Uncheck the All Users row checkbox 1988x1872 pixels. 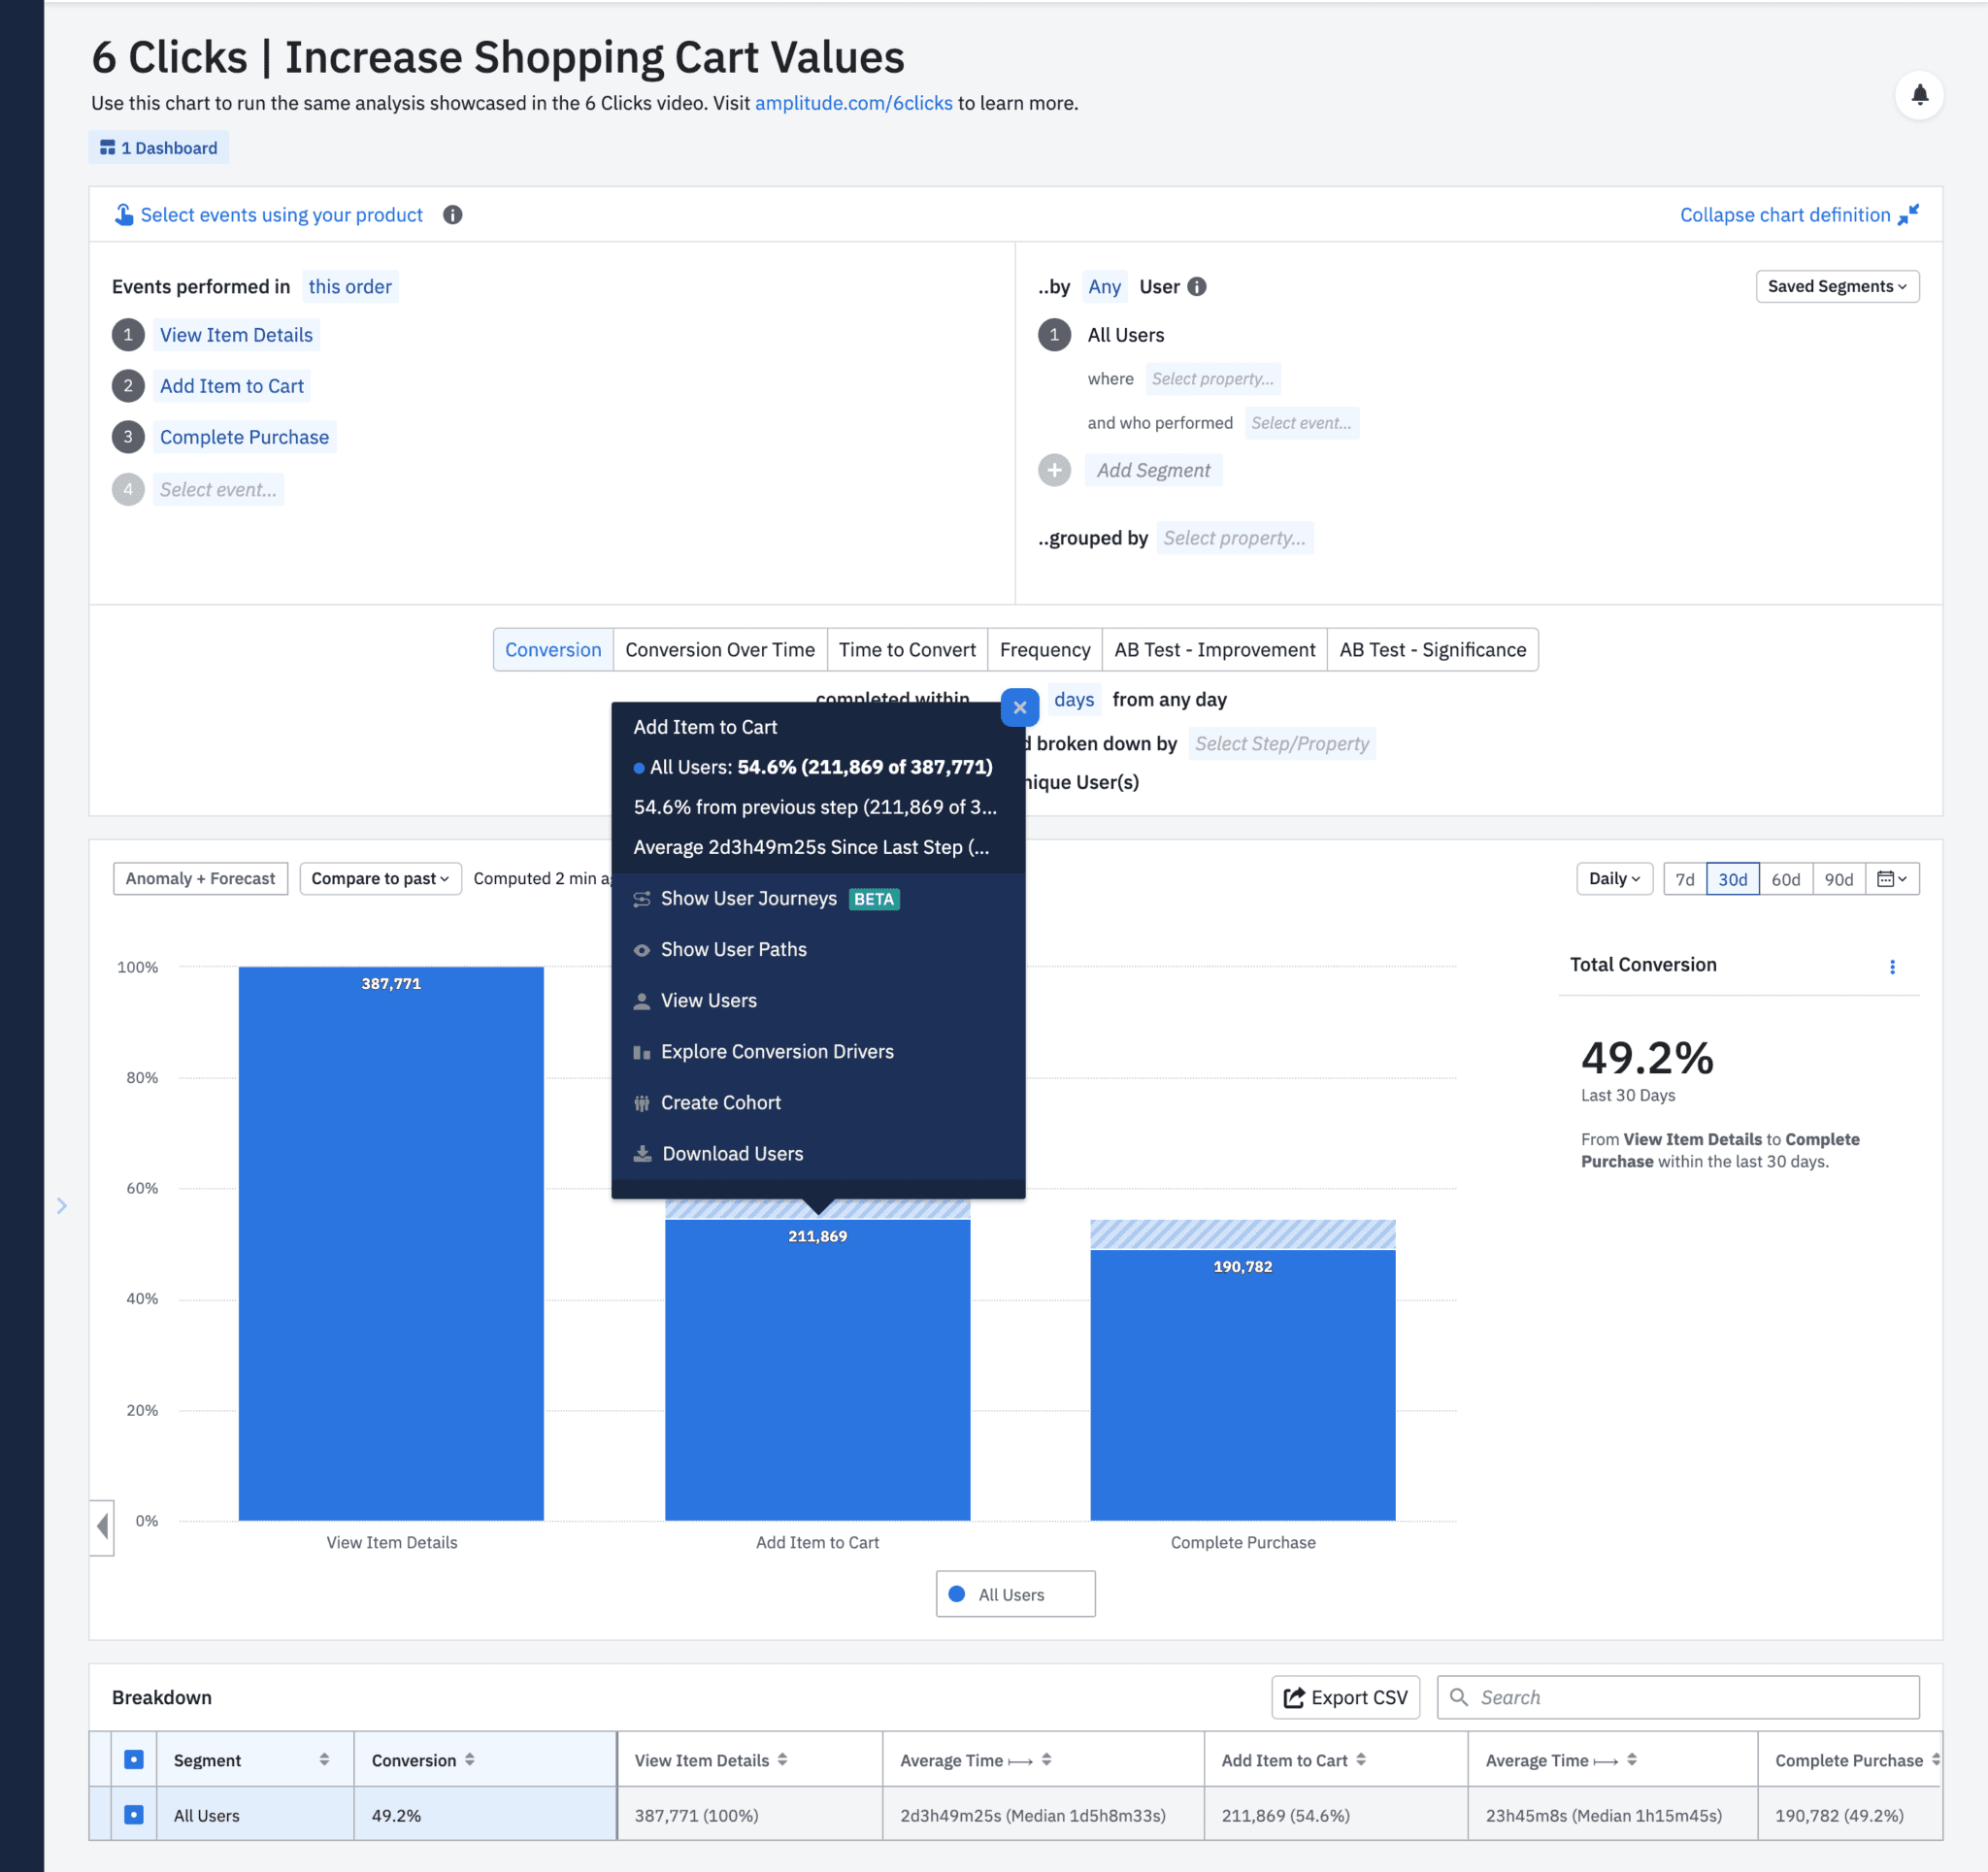[134, 1815]
